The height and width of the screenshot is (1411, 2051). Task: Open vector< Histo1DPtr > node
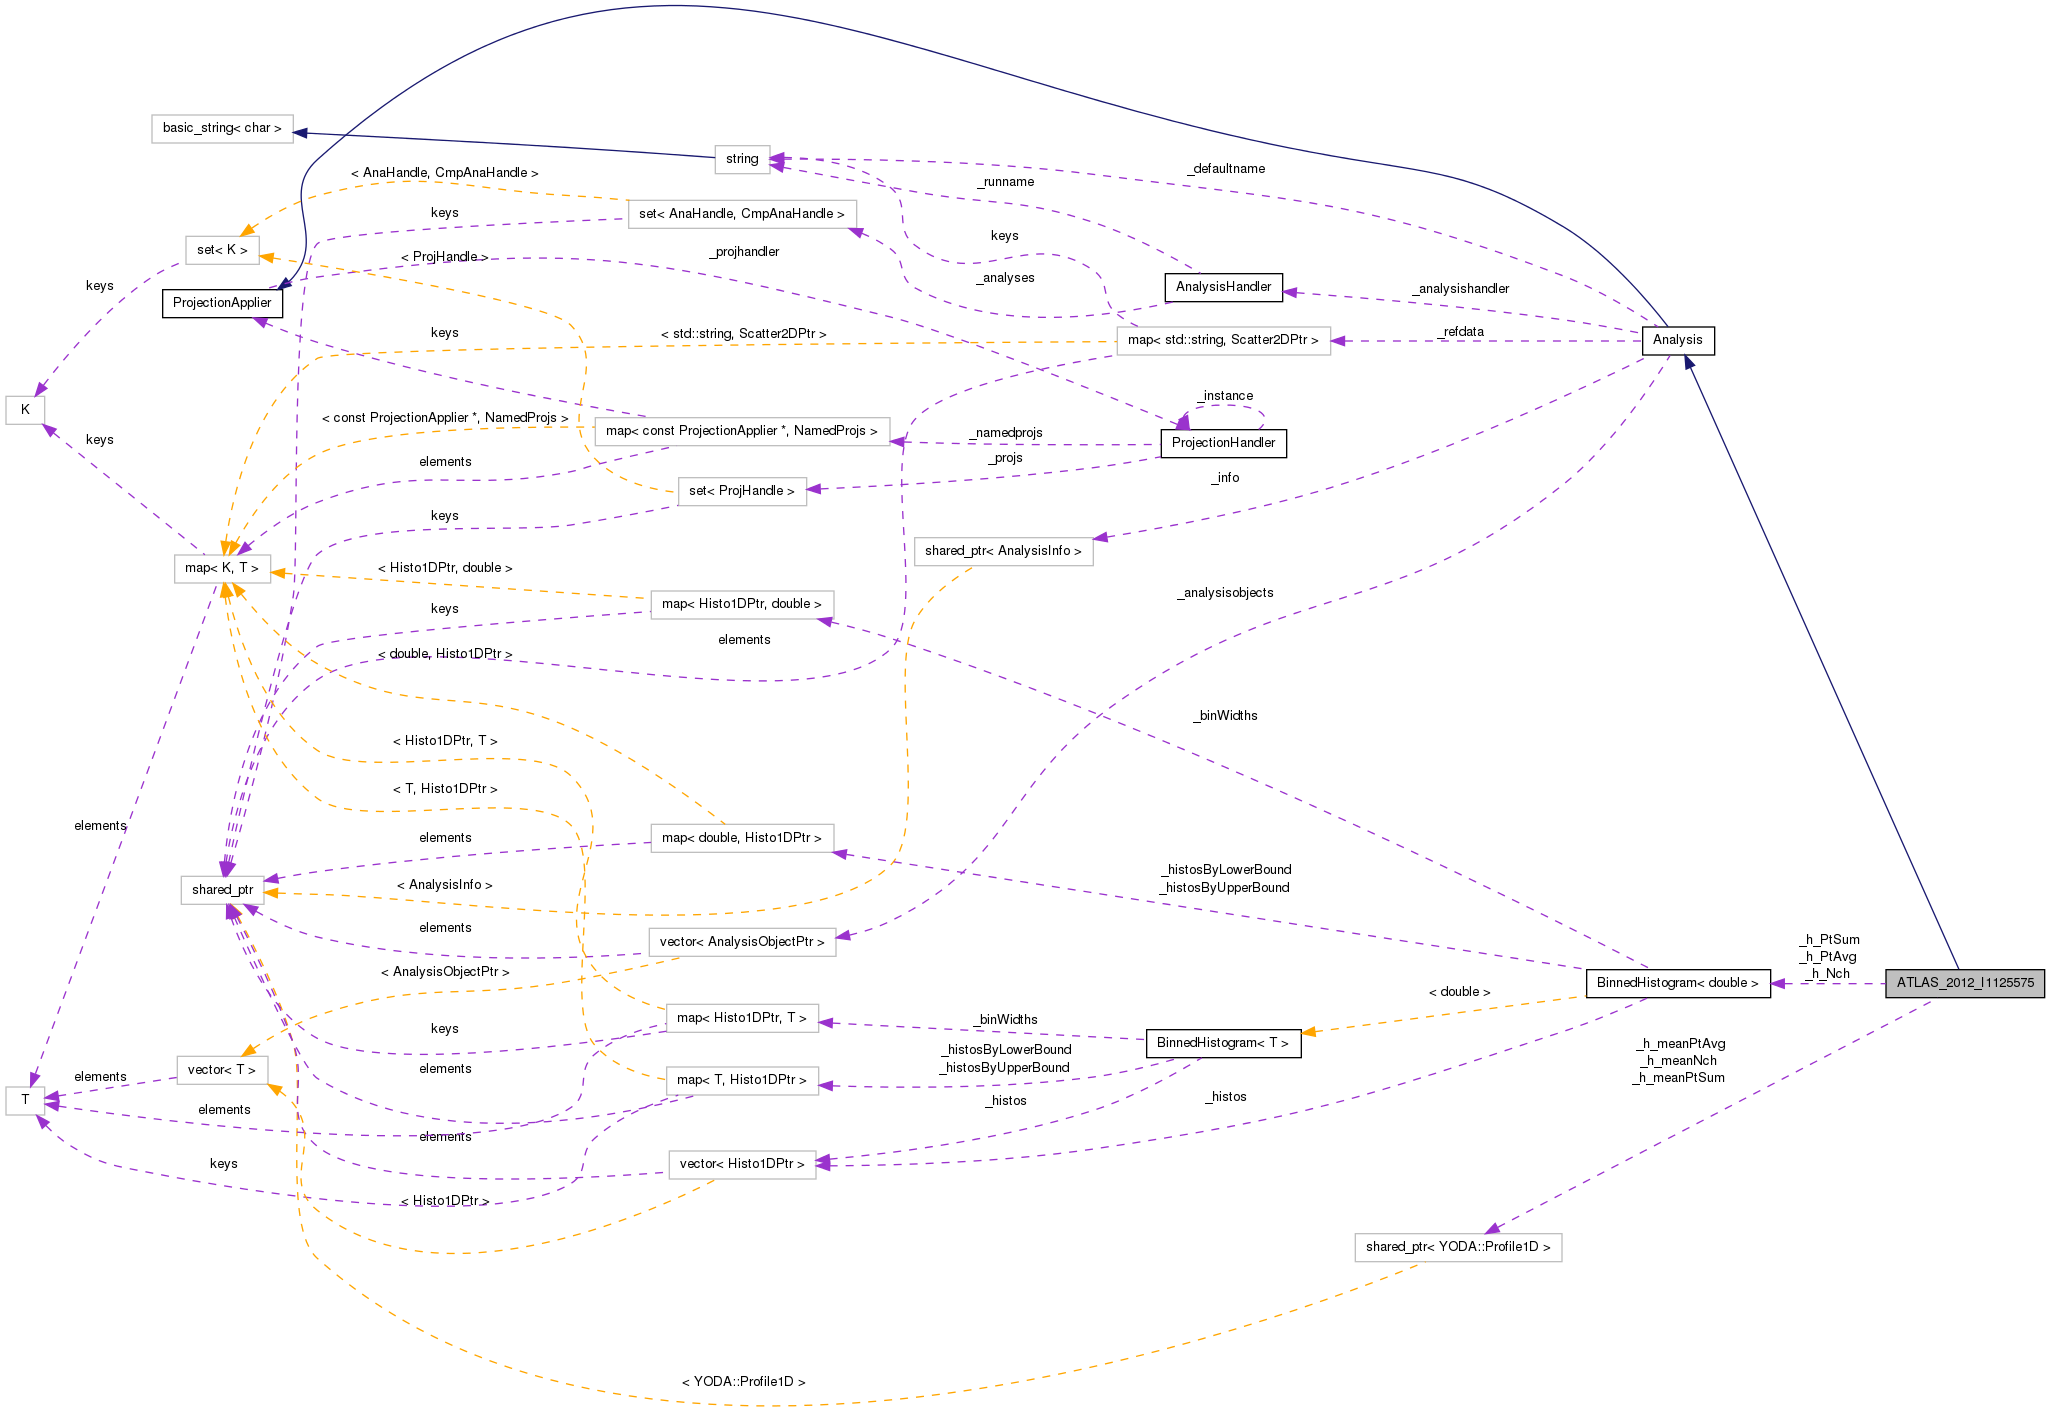tap(742, 1164)
